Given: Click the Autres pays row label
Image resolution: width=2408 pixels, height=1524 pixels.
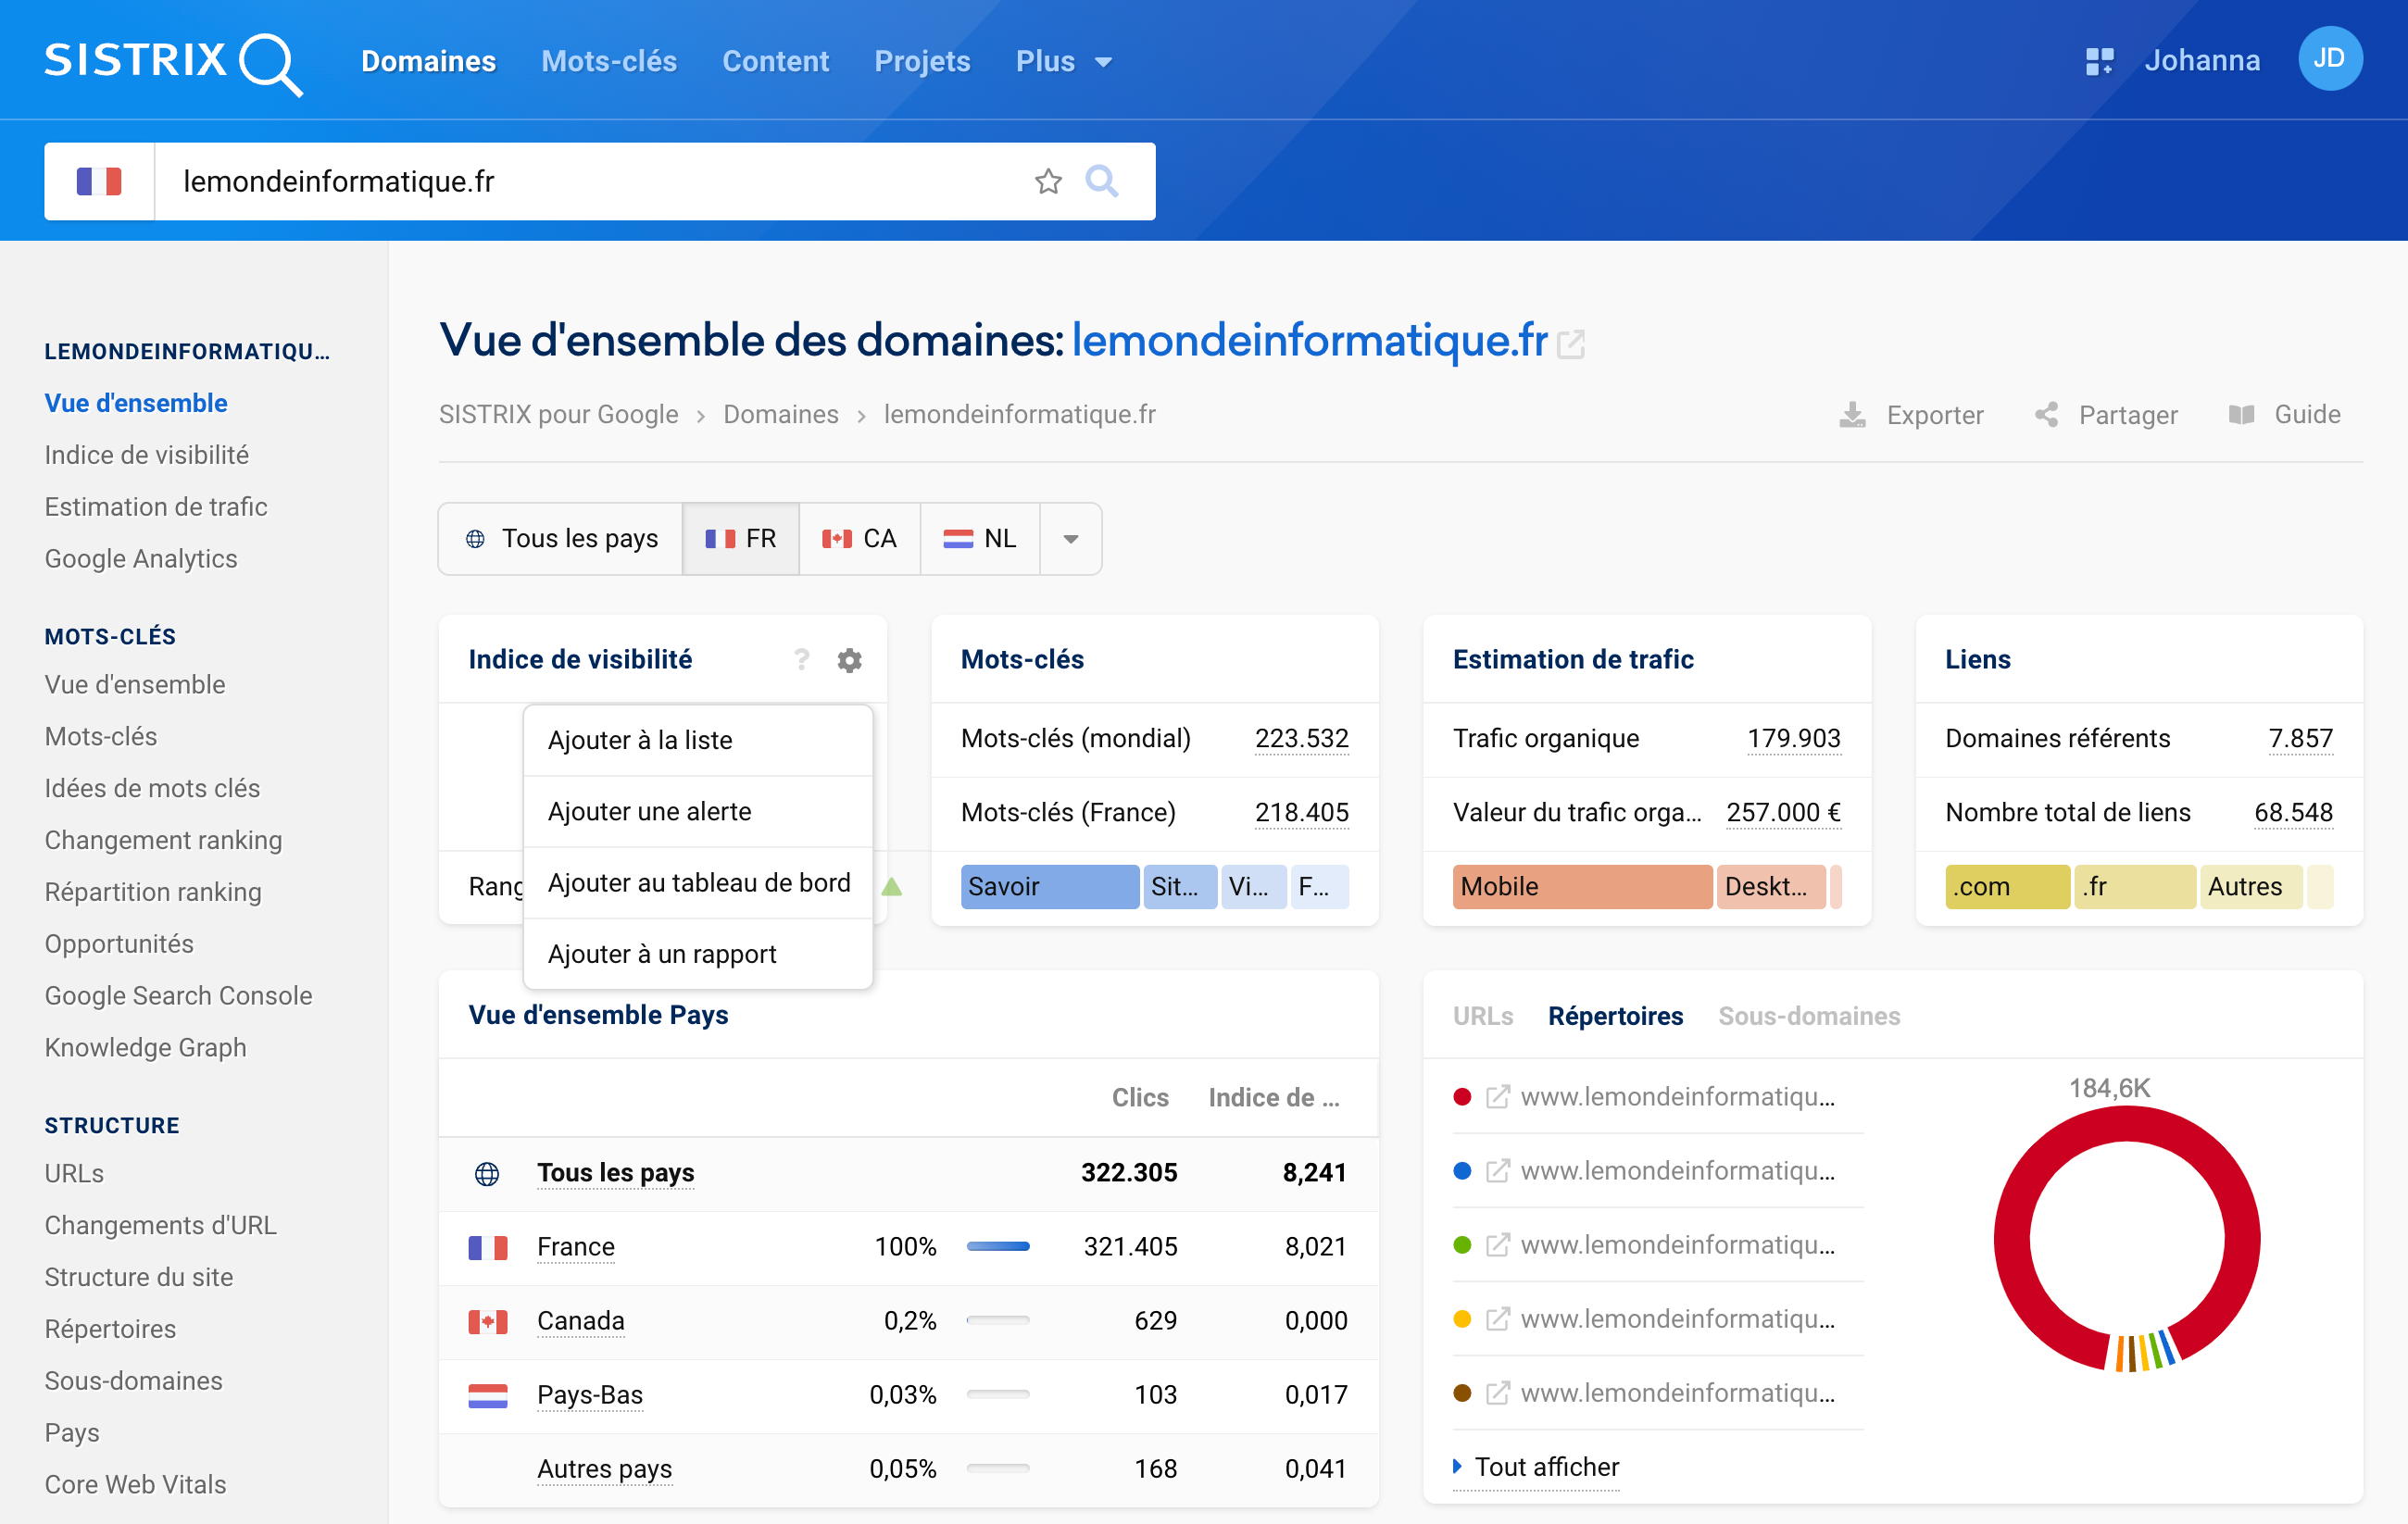Looking at the screenshot, I should point(604,1469).
